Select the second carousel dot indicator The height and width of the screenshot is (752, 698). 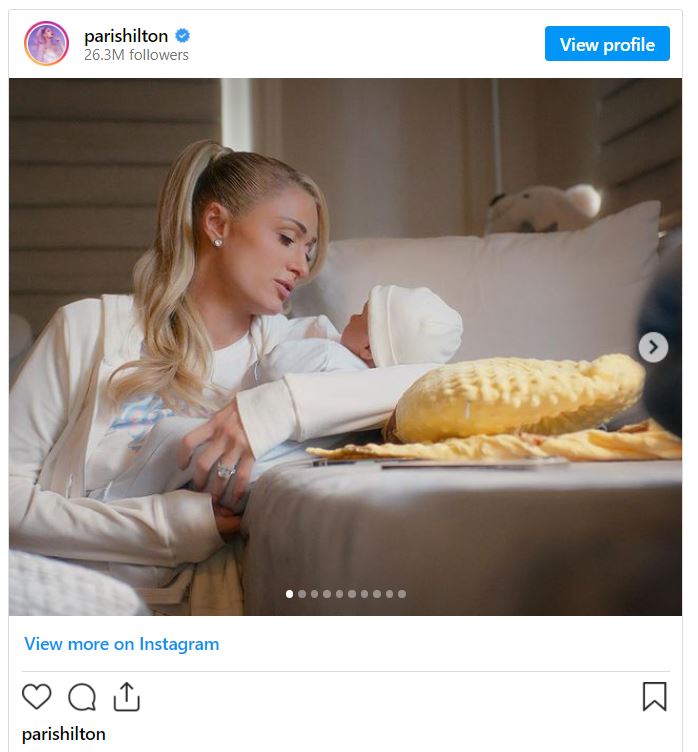(302, 594)
